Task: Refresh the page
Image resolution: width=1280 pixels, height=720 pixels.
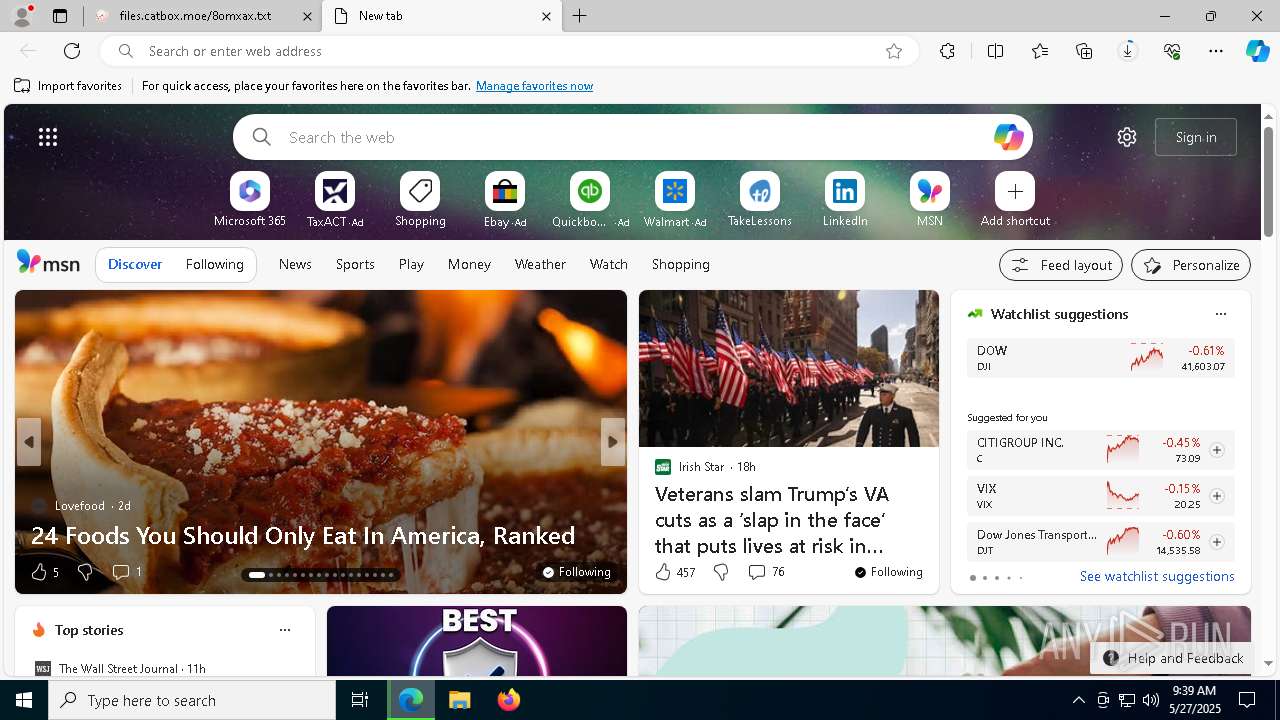Action: (72, 51)
